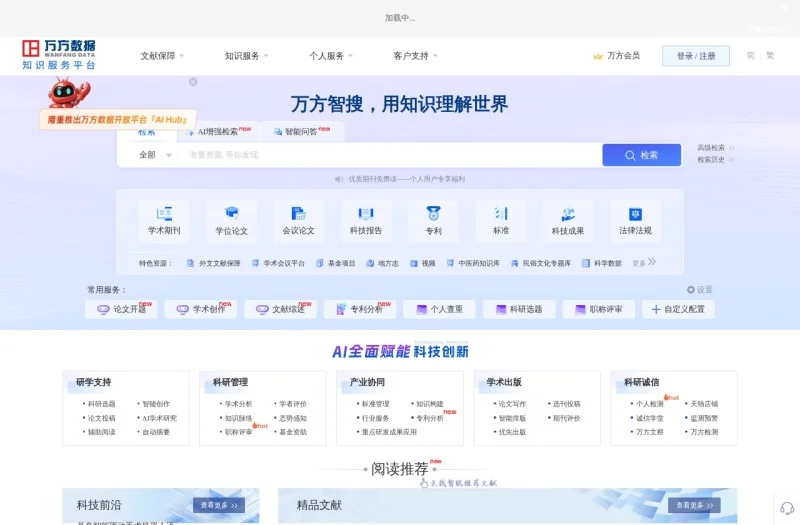
Task: Open 标准管理 under 产业协同
Action: [x=375, y=404]
